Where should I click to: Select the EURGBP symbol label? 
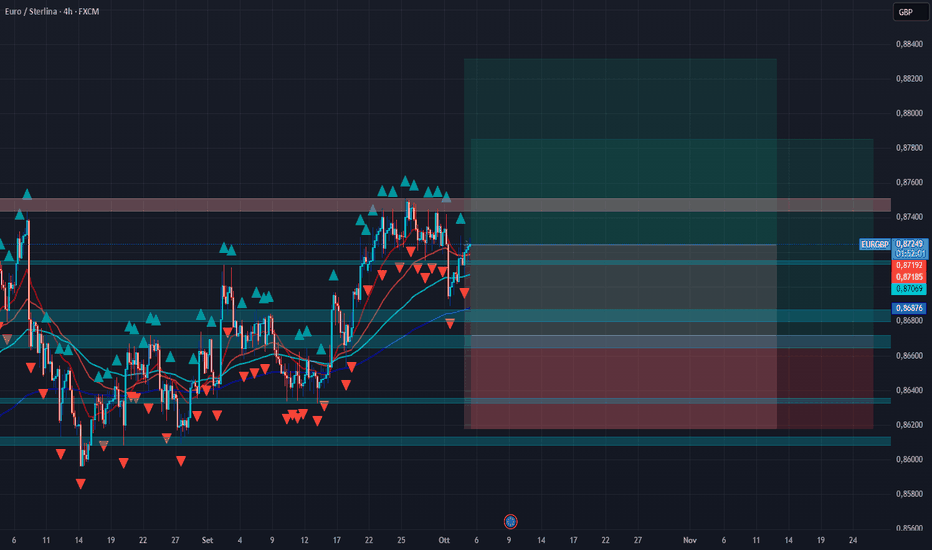(x=875, y=244)
